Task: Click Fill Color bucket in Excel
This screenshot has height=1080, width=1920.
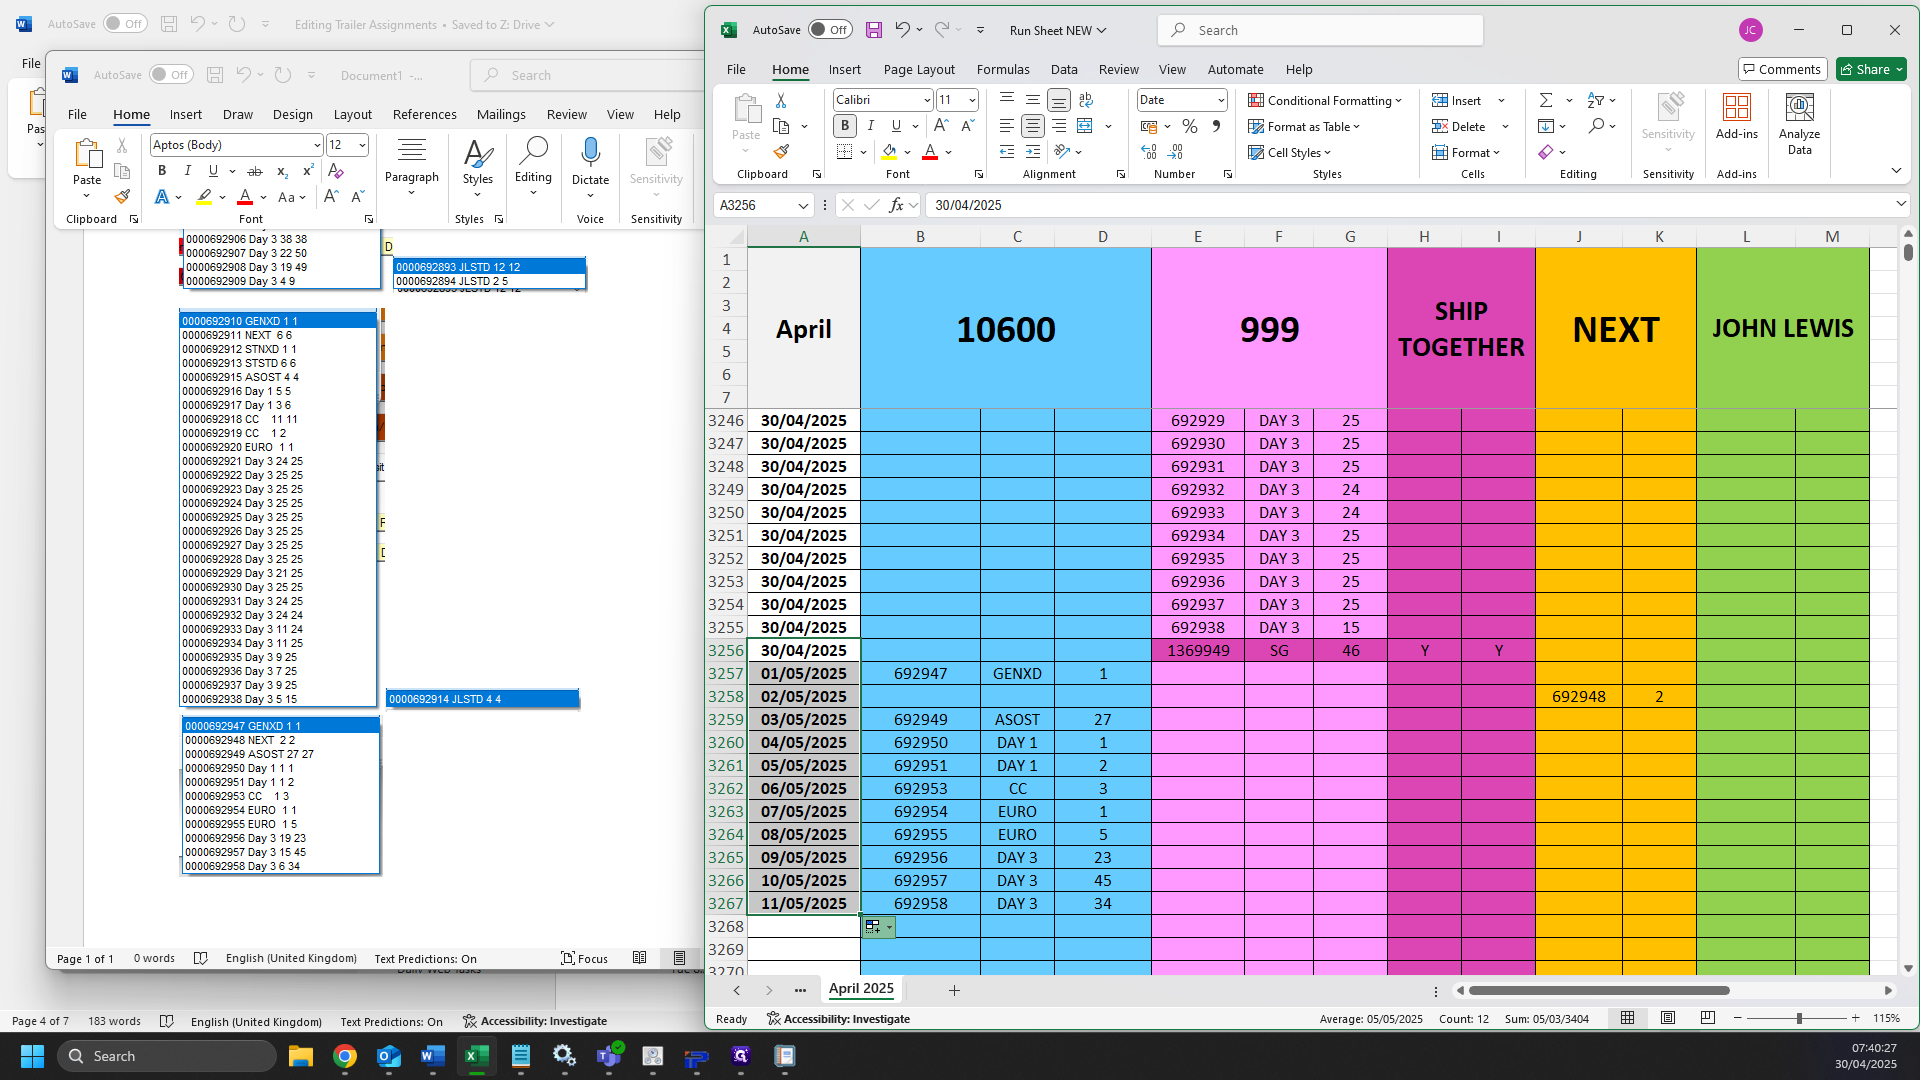Action: (889, 152)
